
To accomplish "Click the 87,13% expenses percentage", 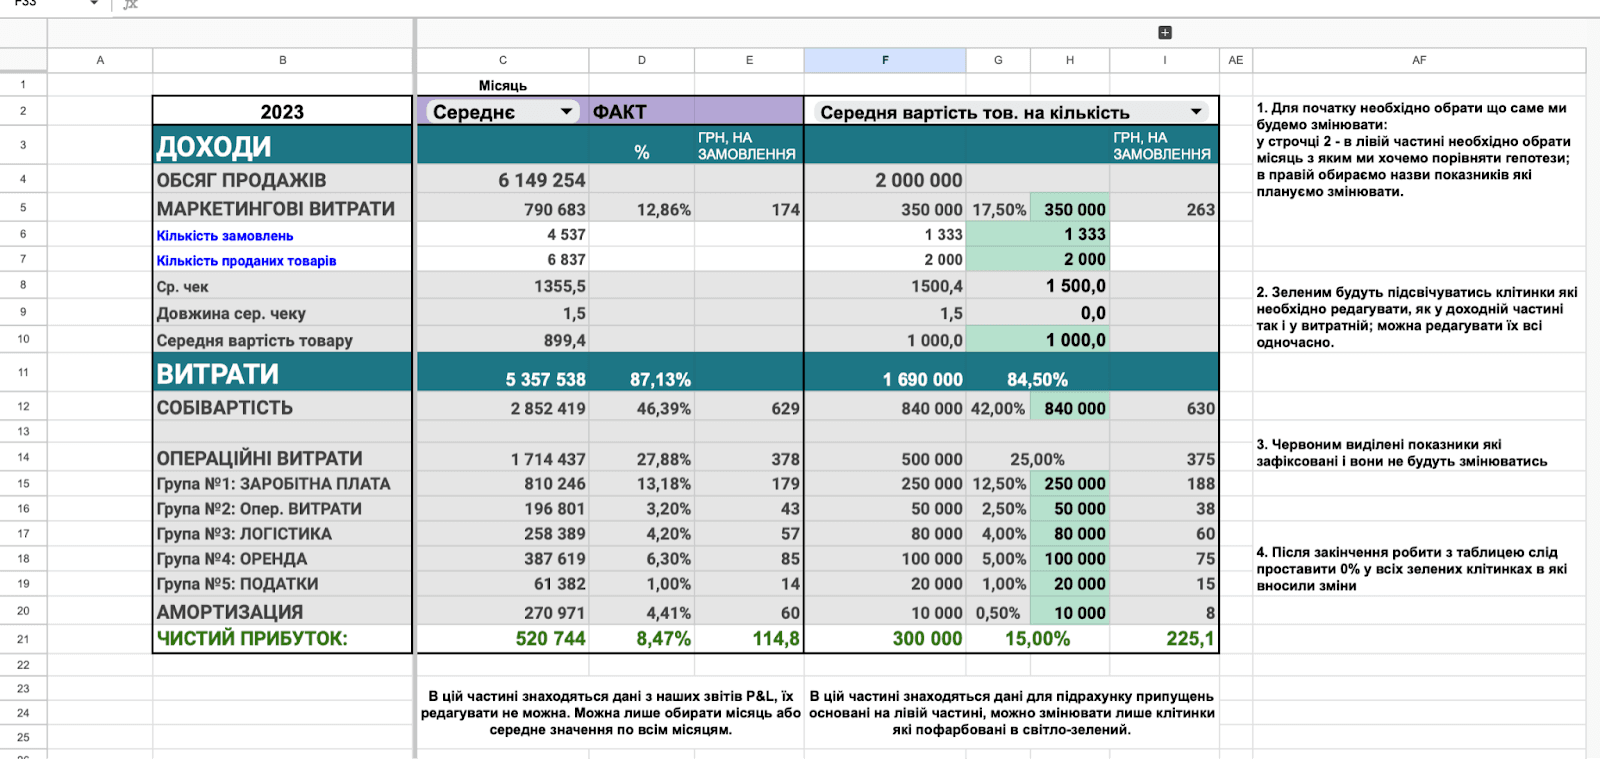I will pos(642,374).
